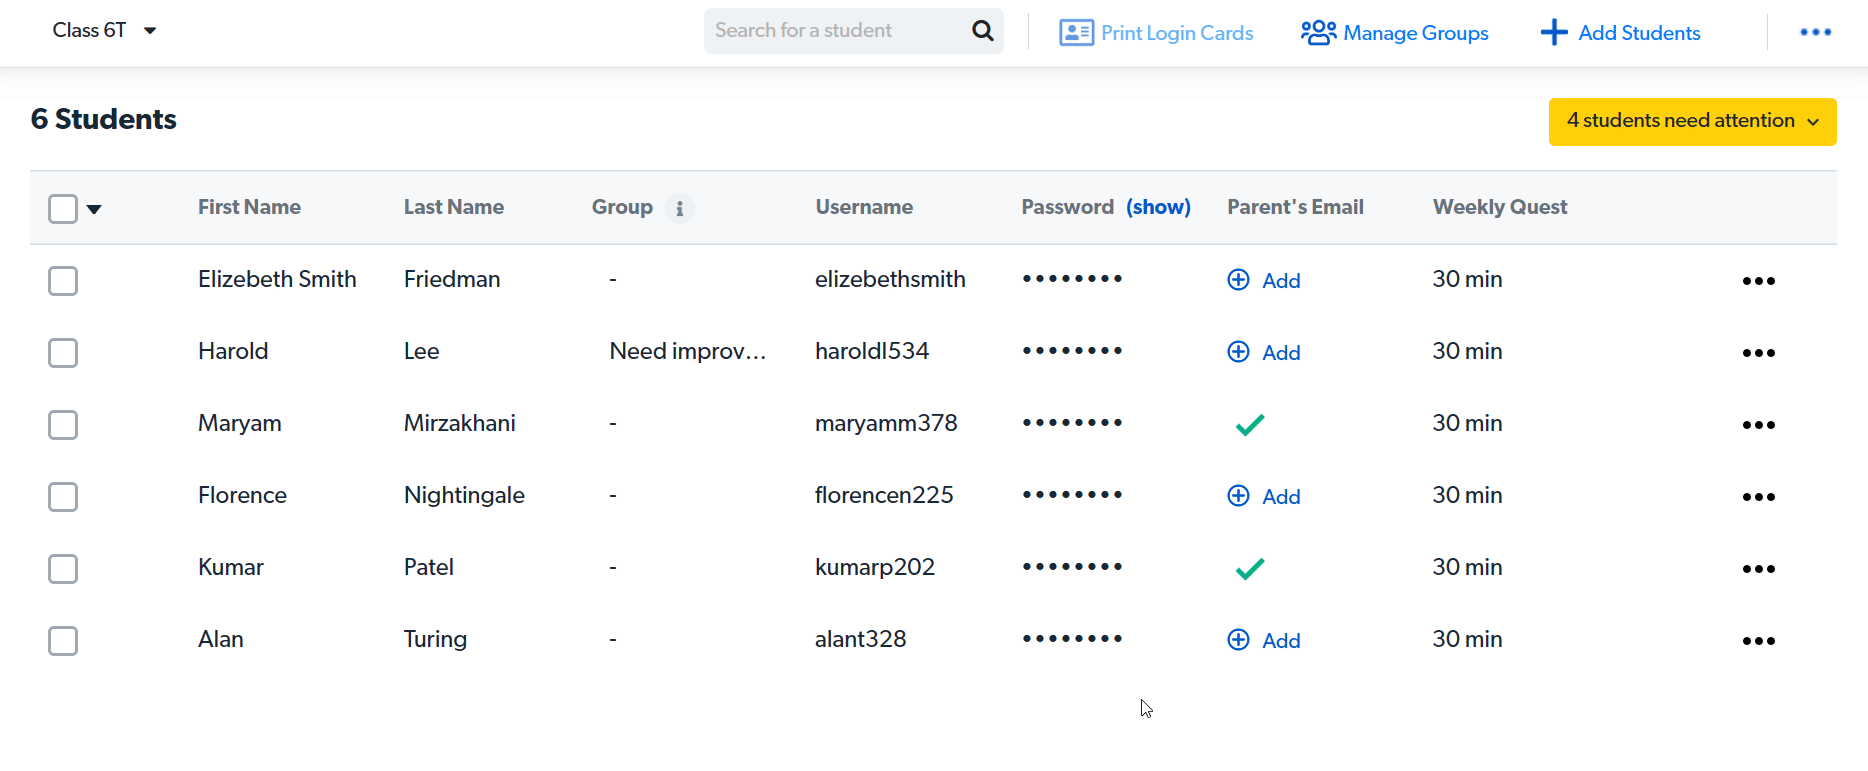Check the box next to Kumar Patel

point(63,569)
